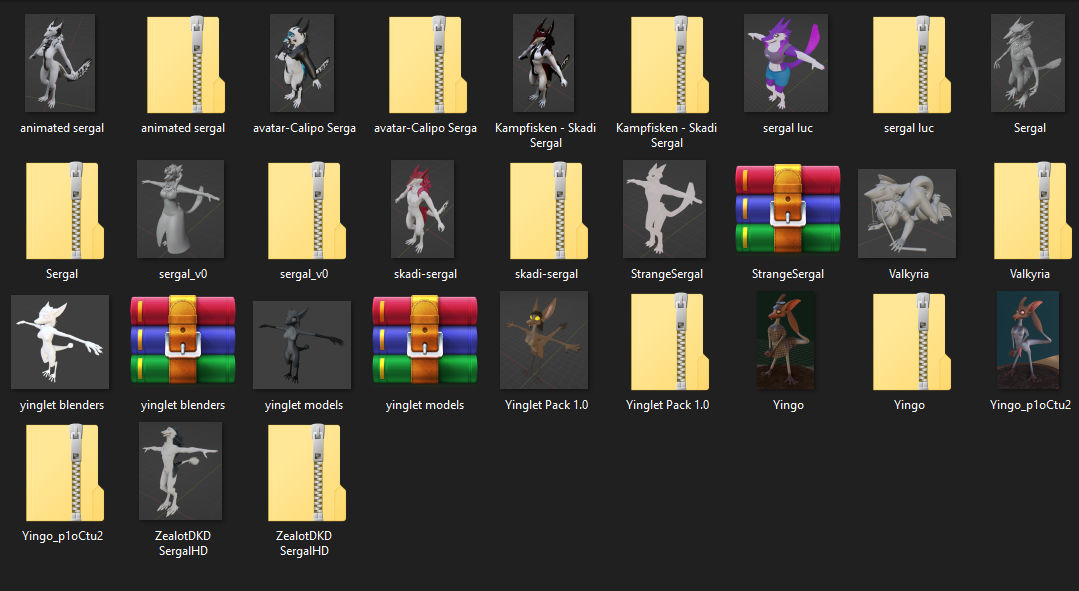Click 'Sergal' name under the grey preview image
Image resolution: width=1079 pixels, height=591 pixels.
click(1030, 128)
